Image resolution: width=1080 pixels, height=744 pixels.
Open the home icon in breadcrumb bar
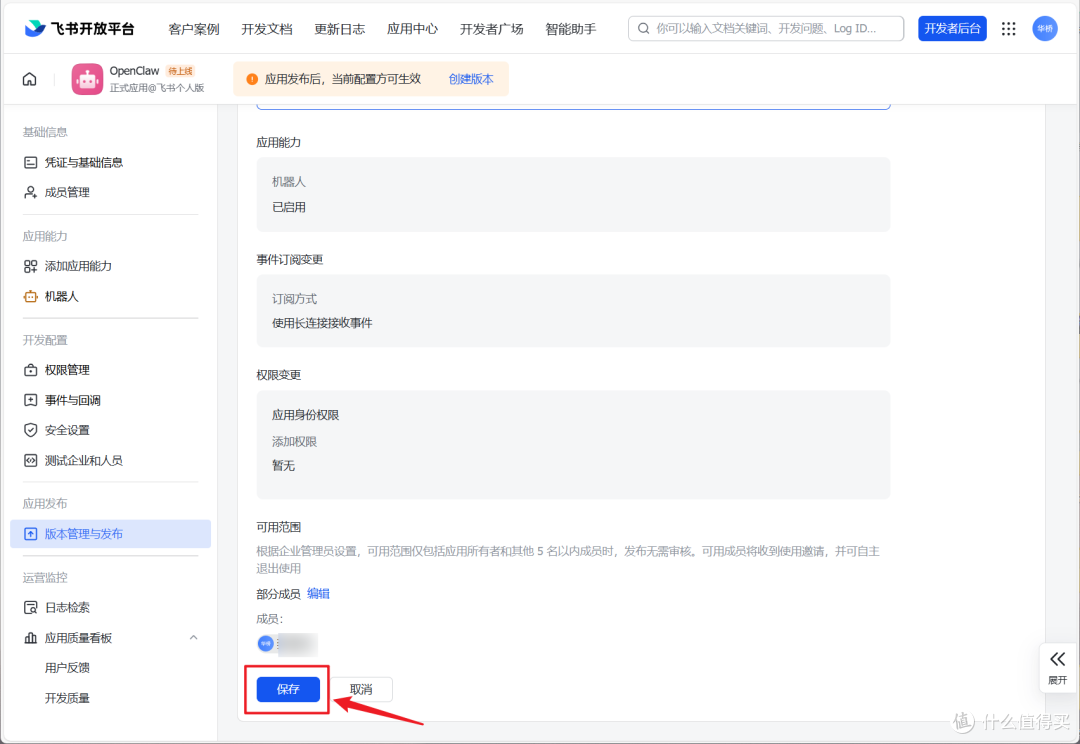pos(30,79)
